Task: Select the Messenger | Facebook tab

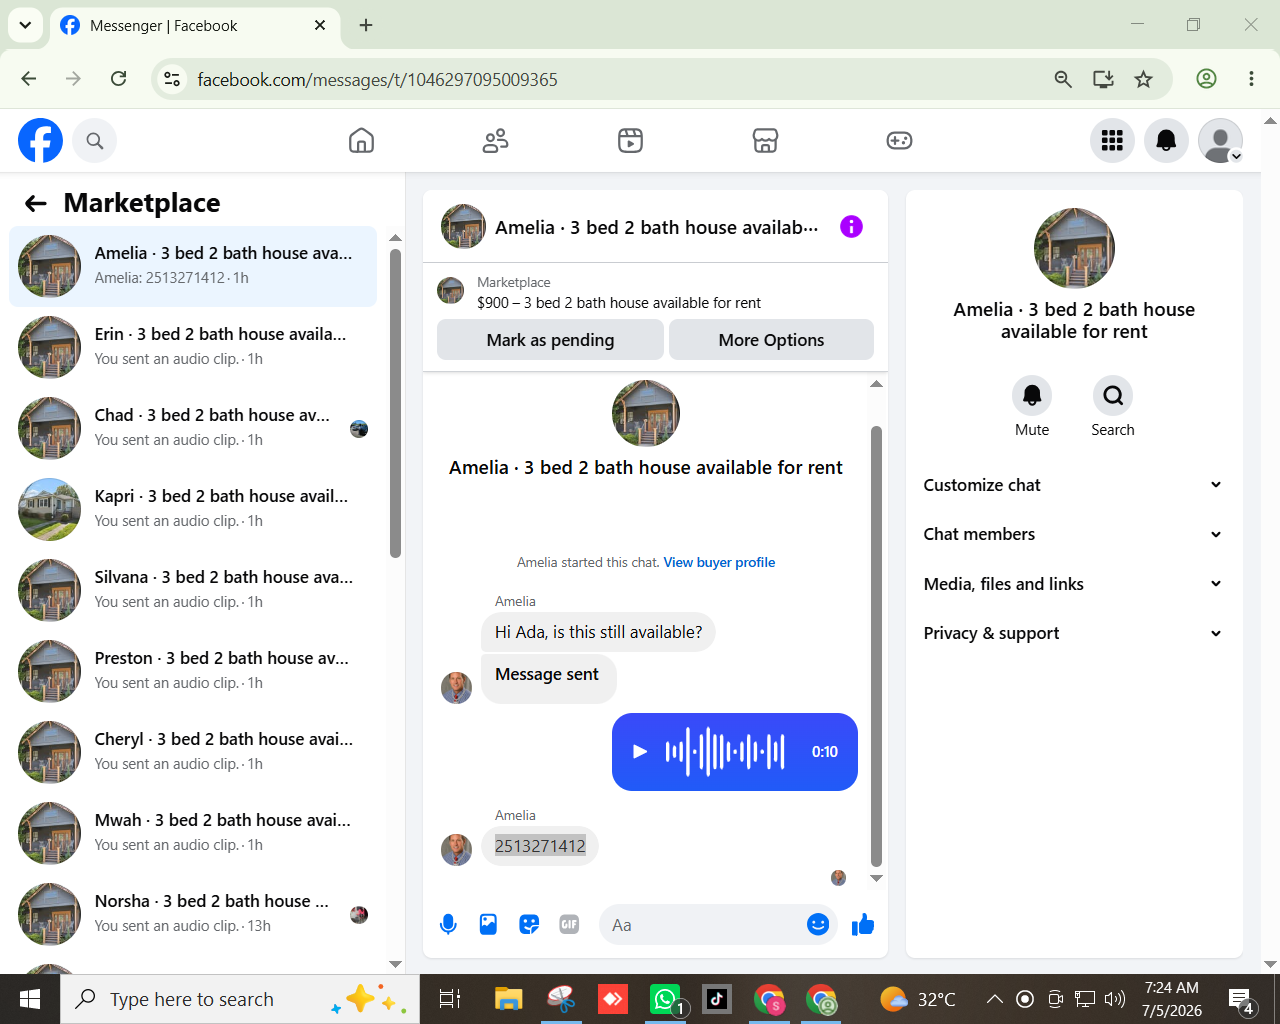Action: (194, 25)
